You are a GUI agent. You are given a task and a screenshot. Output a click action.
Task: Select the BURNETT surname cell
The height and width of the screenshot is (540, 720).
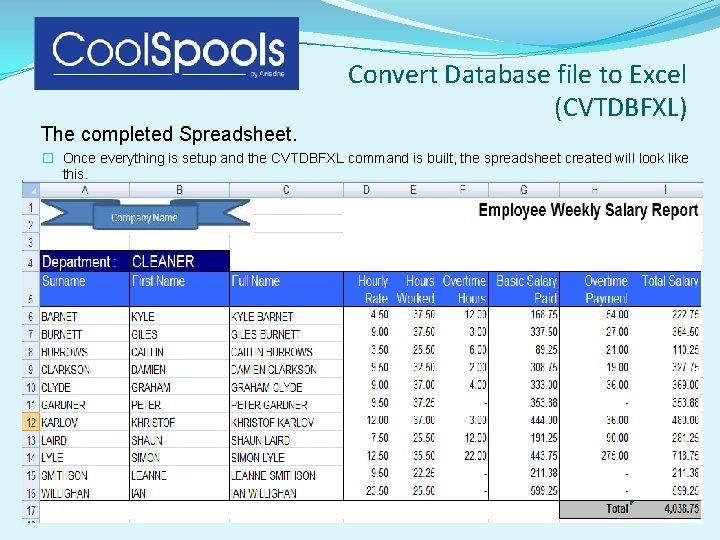tap(85, 334)
